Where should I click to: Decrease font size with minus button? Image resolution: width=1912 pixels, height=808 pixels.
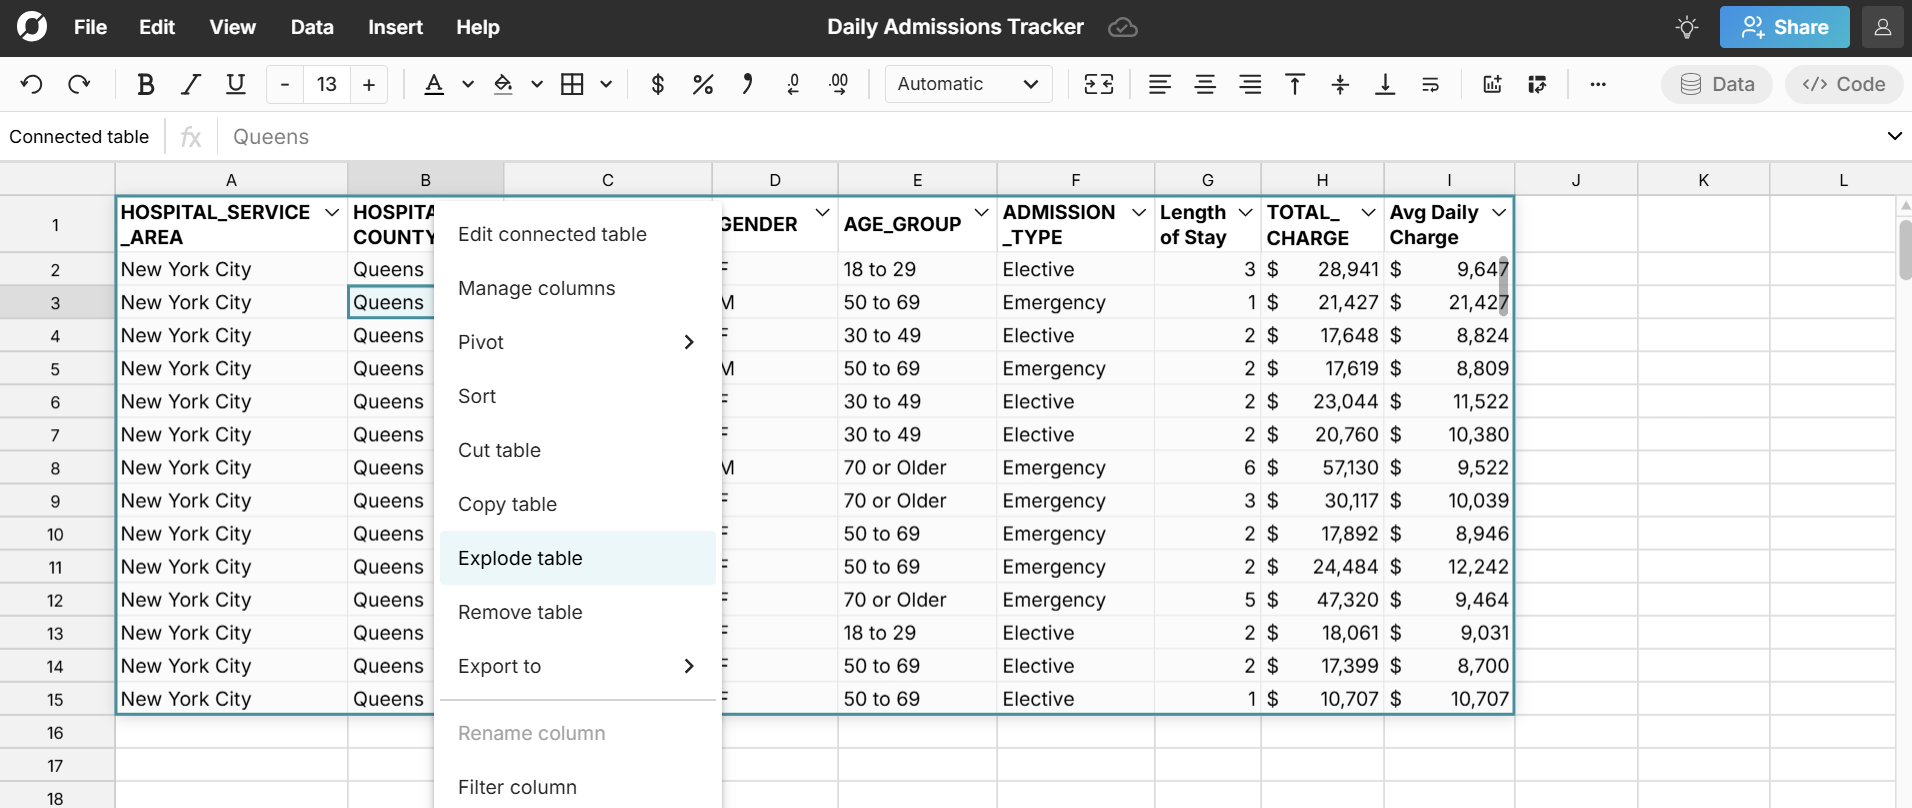285,84
